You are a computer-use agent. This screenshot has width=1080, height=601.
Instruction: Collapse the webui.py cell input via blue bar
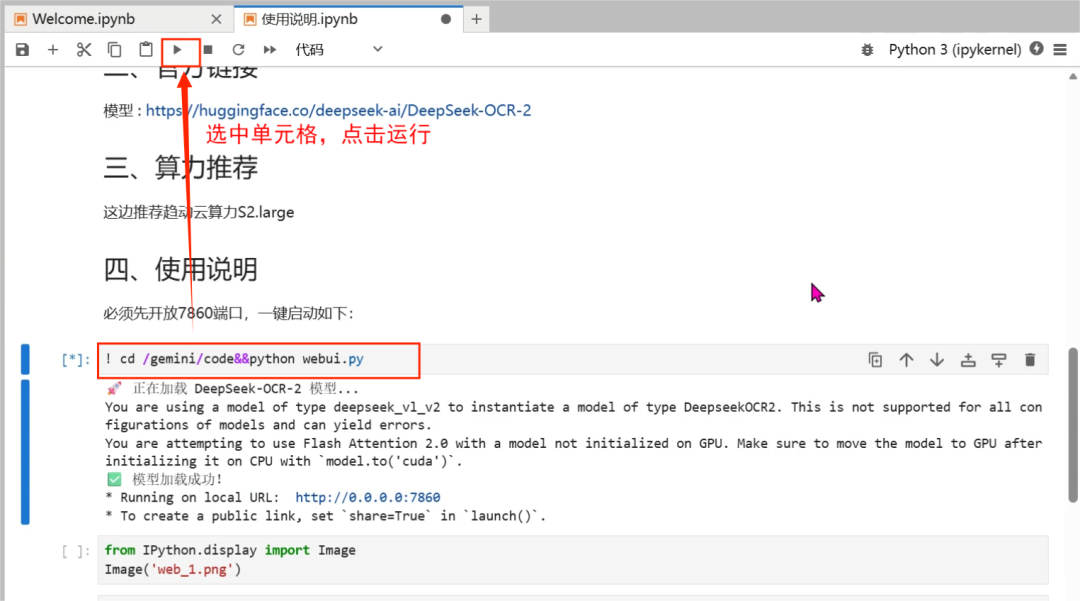(x=25, y=359)
